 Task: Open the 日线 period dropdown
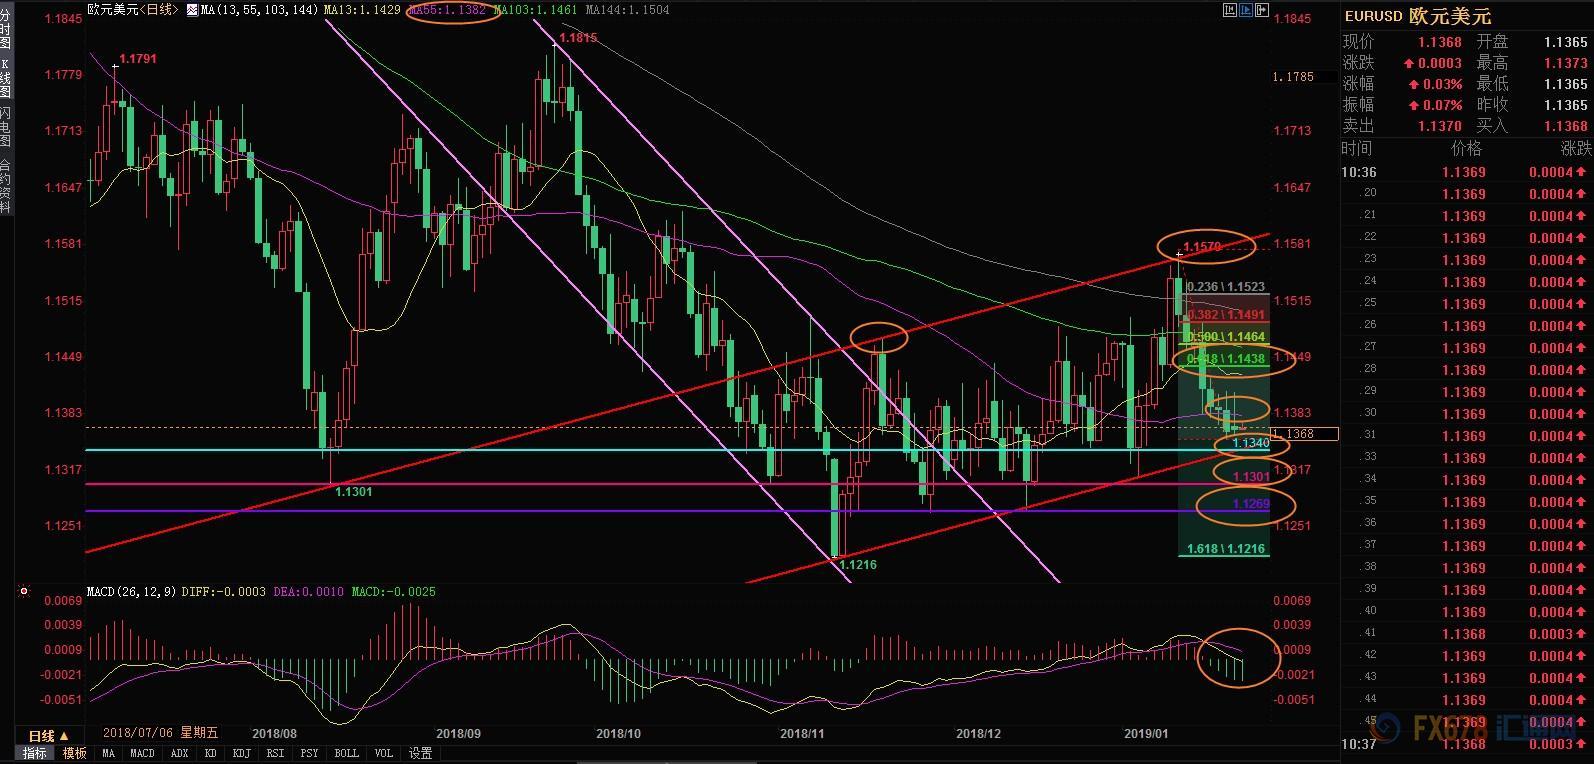tap(47, 736)
